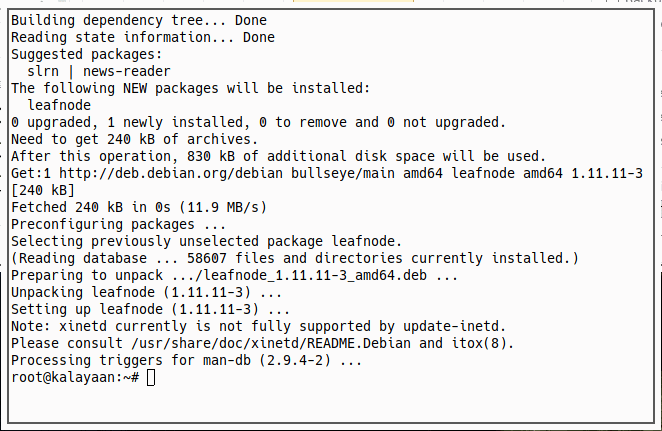Click the "Suggested packages:" heading line
The height and width of the screenshot is (431, 662).
87,53
